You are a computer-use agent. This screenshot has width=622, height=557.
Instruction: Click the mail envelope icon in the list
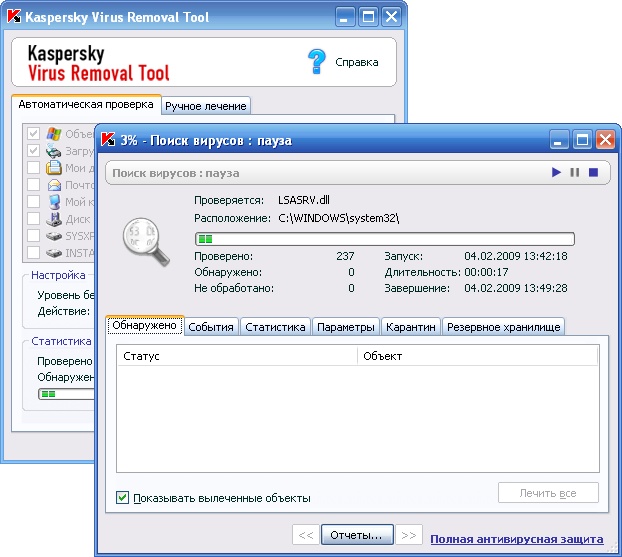tap(54, 185)
